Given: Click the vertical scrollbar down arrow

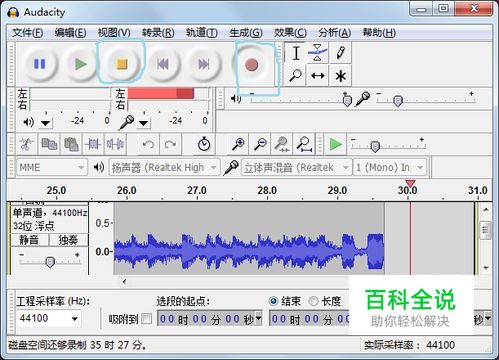Looking at the screenshot, I should pos(486,268).
